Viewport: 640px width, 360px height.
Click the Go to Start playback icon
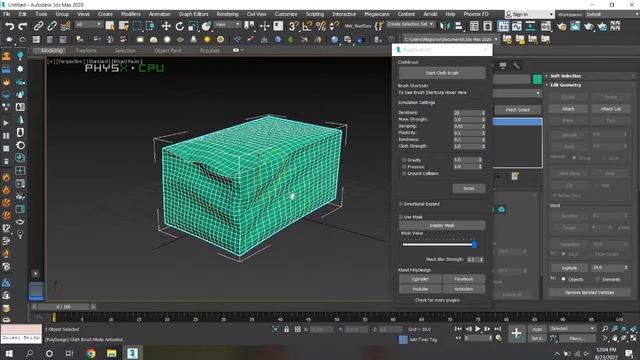(458, 329)
